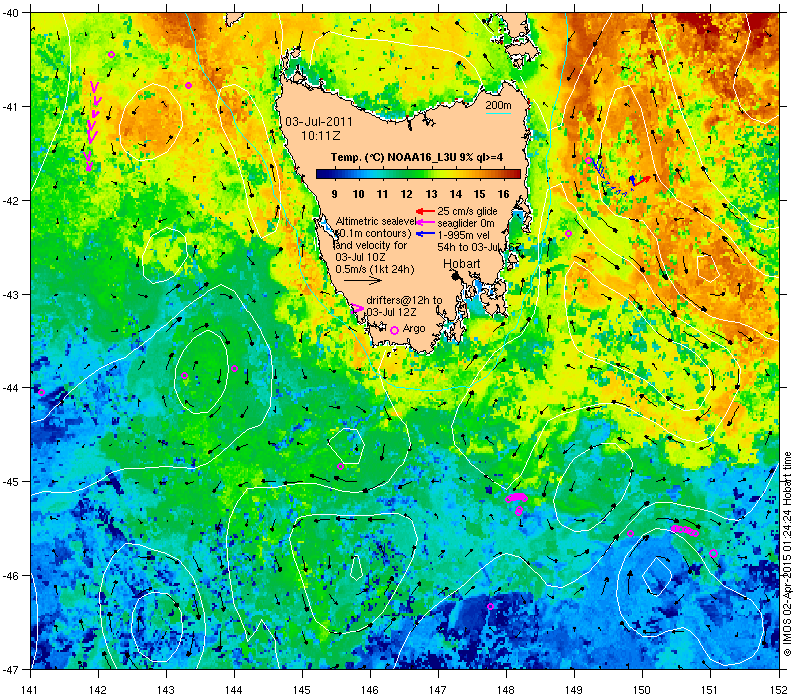This screenshot has width=800, height=700.
Task: Click the '-40' latitude axis label
Action: click(9, 13)
